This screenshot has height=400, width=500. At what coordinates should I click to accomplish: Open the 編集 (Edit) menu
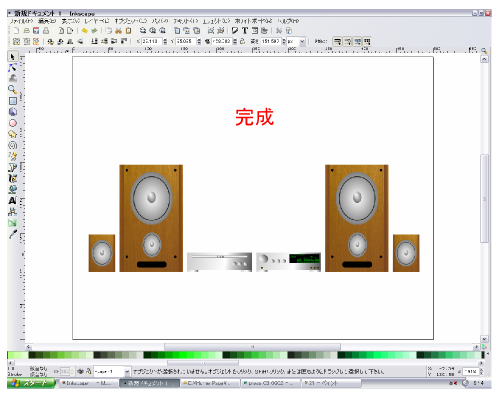[47, 21]
